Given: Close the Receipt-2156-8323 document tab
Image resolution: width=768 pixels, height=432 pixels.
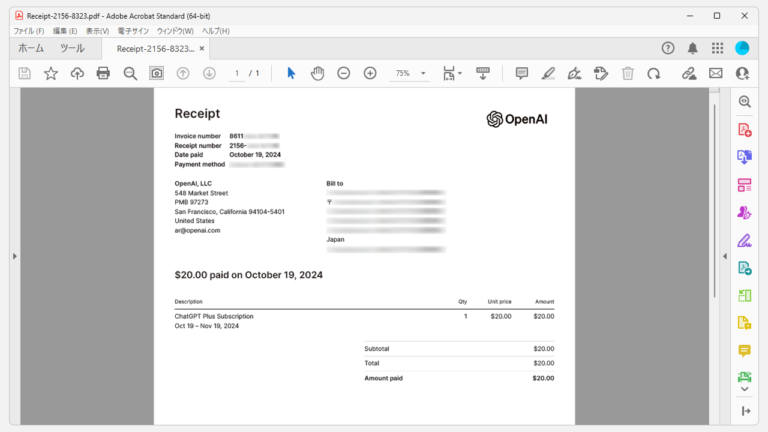Looking at the screenshot, I should pos(202,48).
